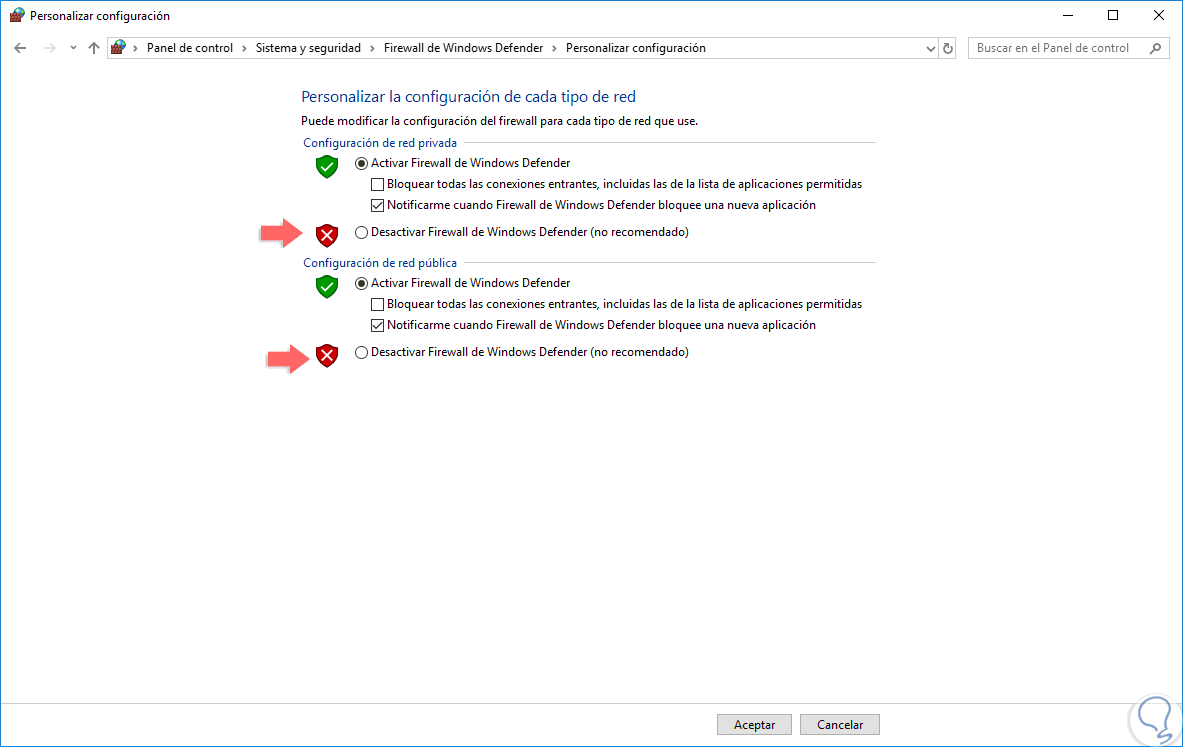This screenshot has height=747, width=1183.
Task: Click the Puede modificar la configuración description text
Action: click(499, 121)
